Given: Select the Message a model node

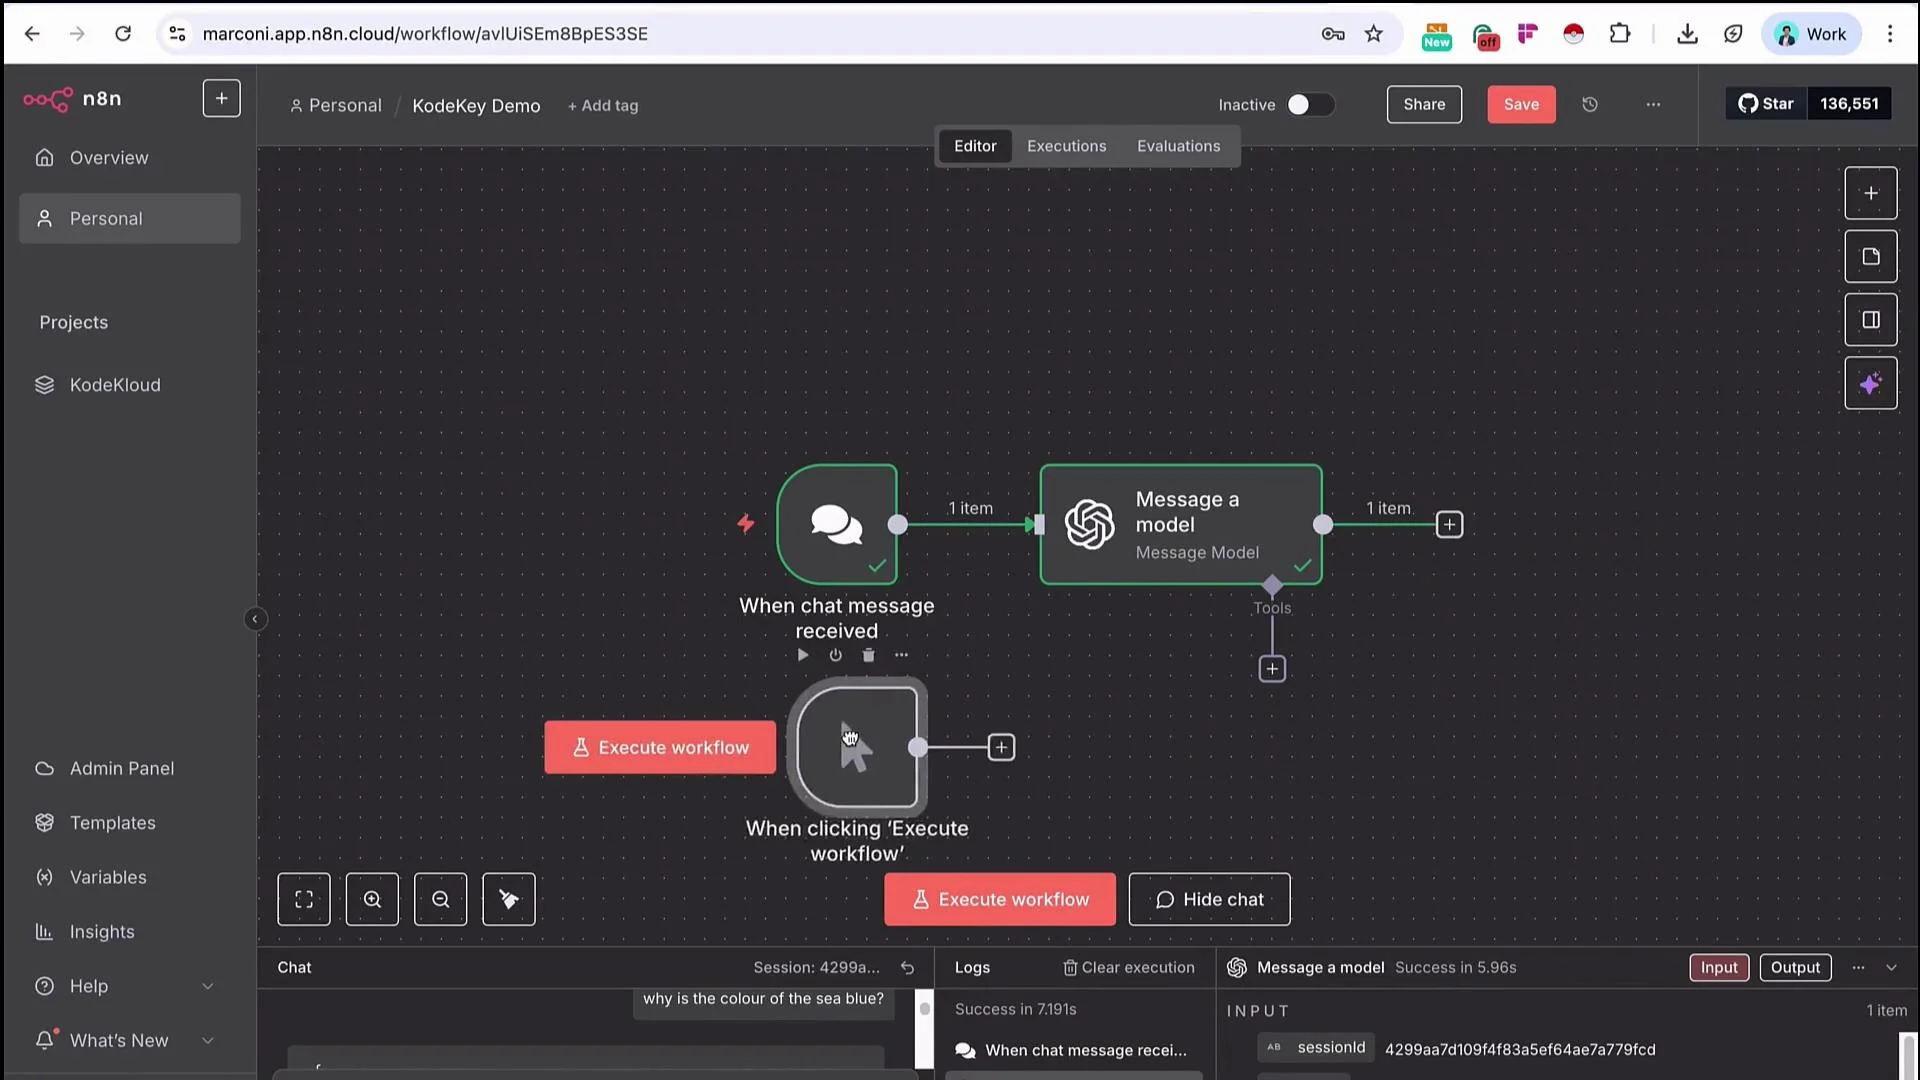Looking at the screenshot, I should pyautogui.click(x=1180, y=524).
